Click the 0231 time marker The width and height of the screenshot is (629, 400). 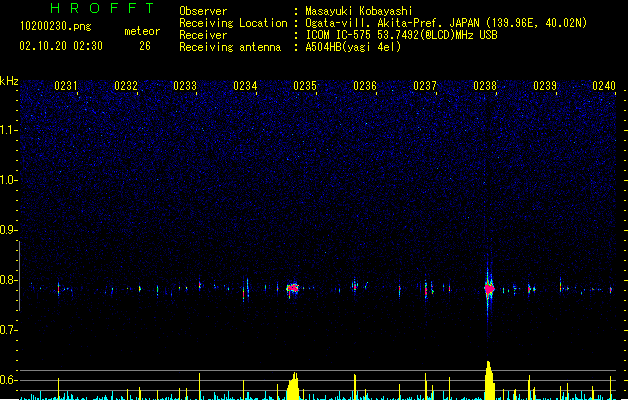click(65, 86)
